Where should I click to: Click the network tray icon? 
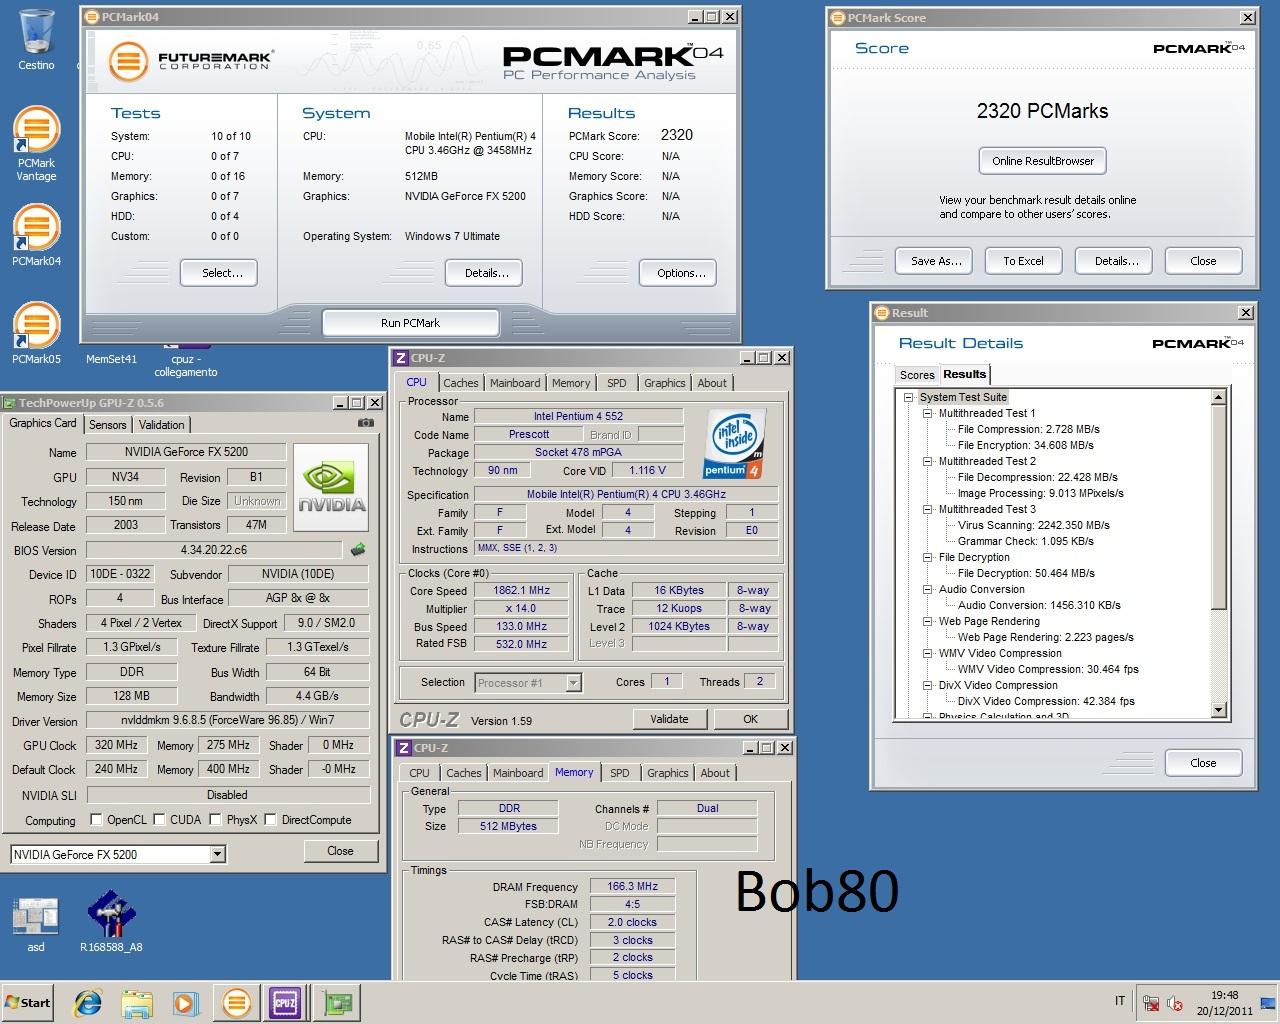1152,1003
